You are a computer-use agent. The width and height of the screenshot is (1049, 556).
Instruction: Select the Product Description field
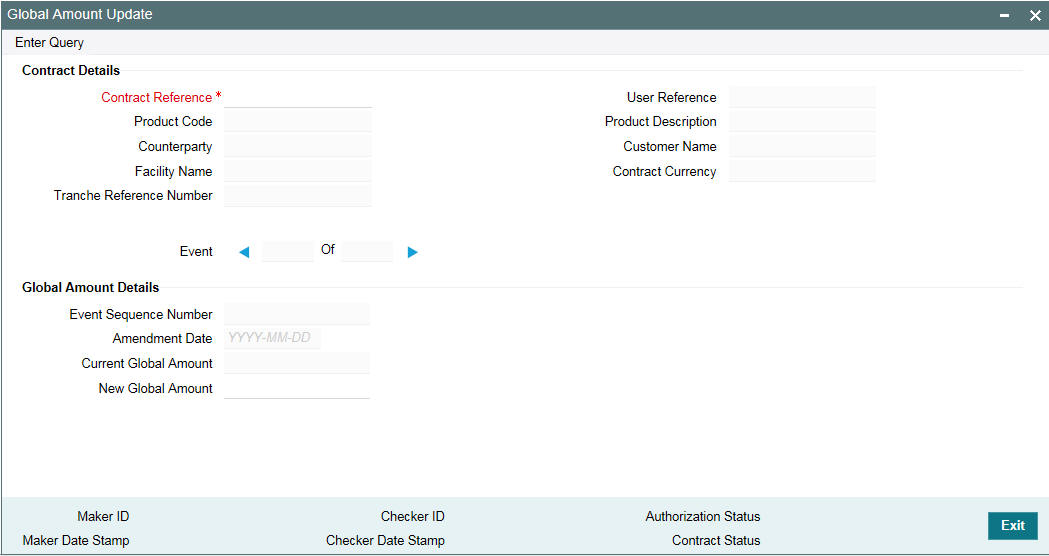pos(802,122)
